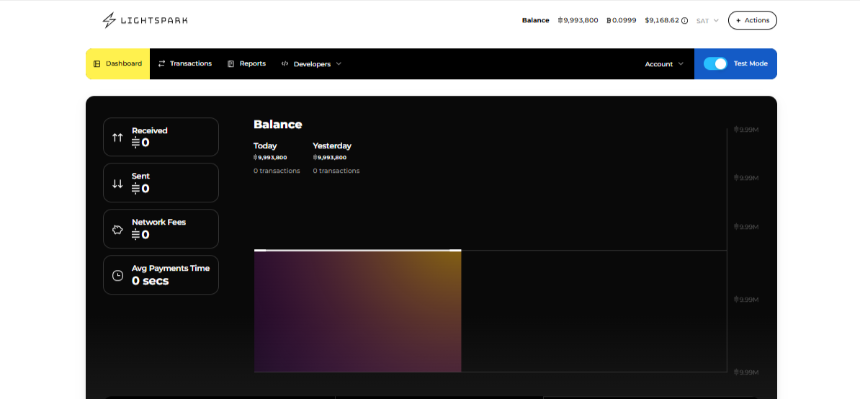Click the Dashboard grid icon
The width and height of the screenshot is (860, 399).
click(97, 64)
